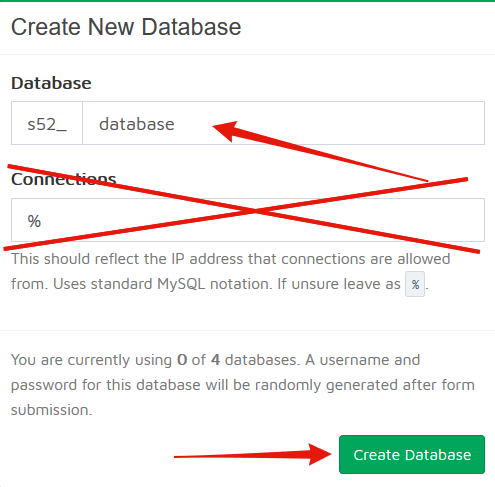Click the bold 4 database limit number
Image resolution: width=495 pixels, height=487 pixels.
[215, 360]
